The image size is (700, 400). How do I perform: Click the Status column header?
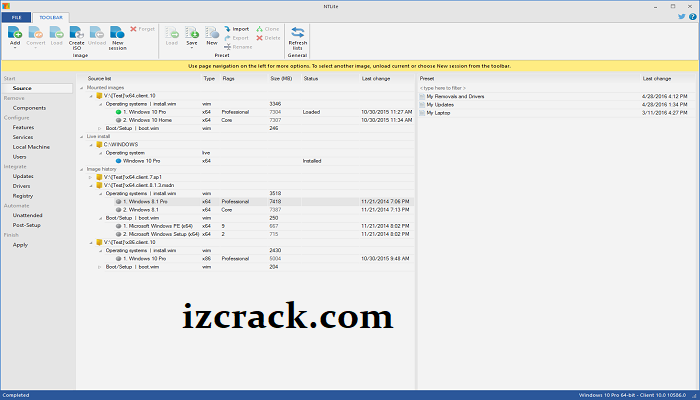pyautogui.click(x=311, y=79)
